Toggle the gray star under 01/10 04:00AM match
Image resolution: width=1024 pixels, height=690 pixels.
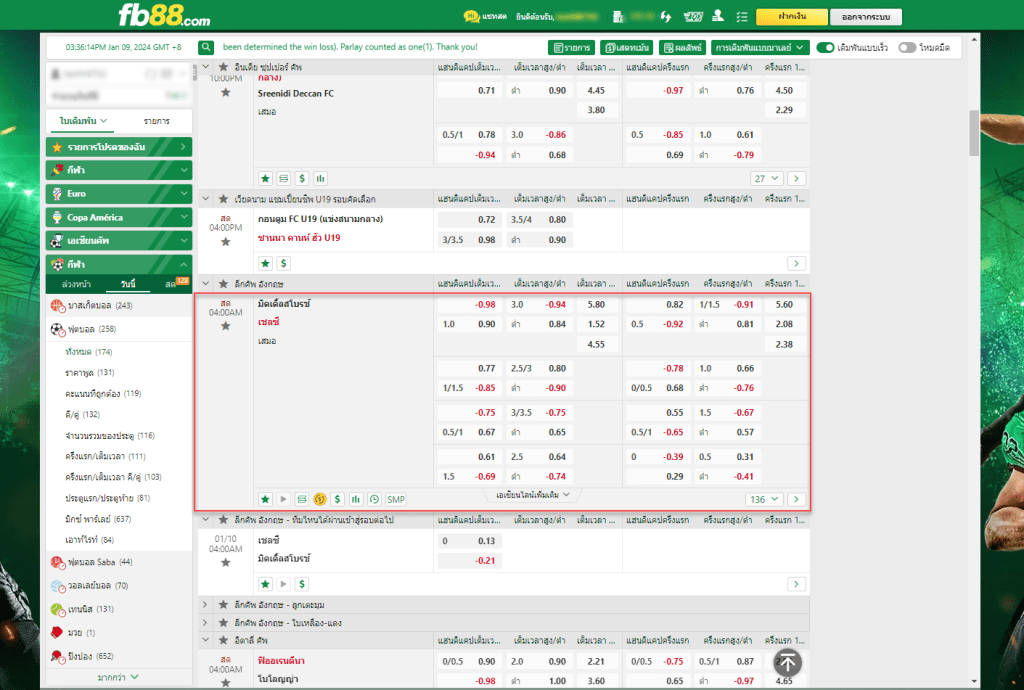coord(225,562)
